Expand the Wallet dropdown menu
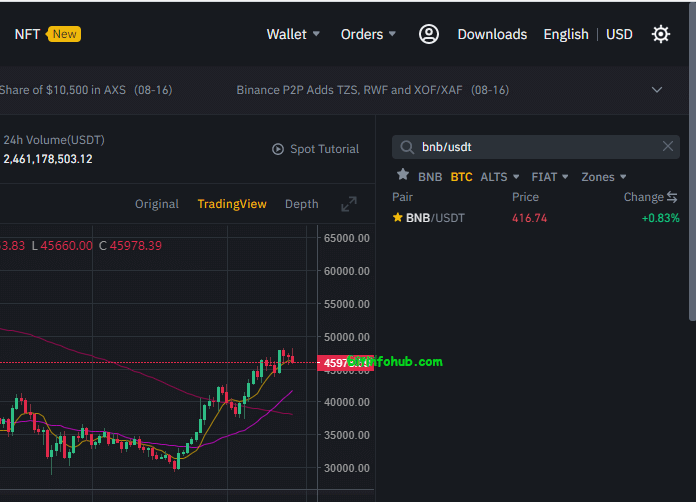Screen dimensions: 696x502 [293, 34]
